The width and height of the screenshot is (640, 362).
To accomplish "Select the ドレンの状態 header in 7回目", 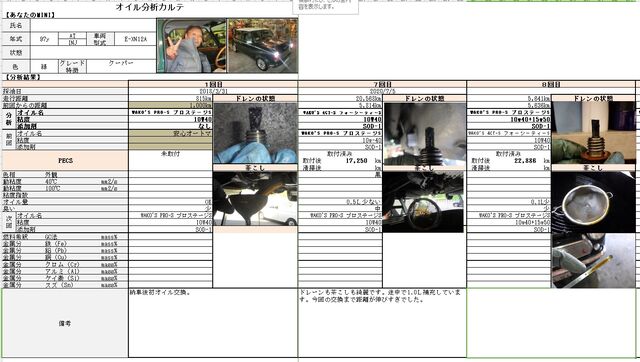I will pyautogui.click(x=424, y=99).
